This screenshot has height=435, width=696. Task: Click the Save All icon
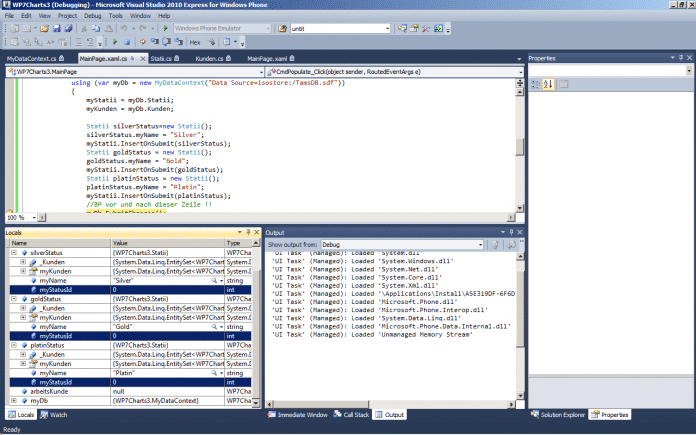pyautogui.click(x=68, y=28)
